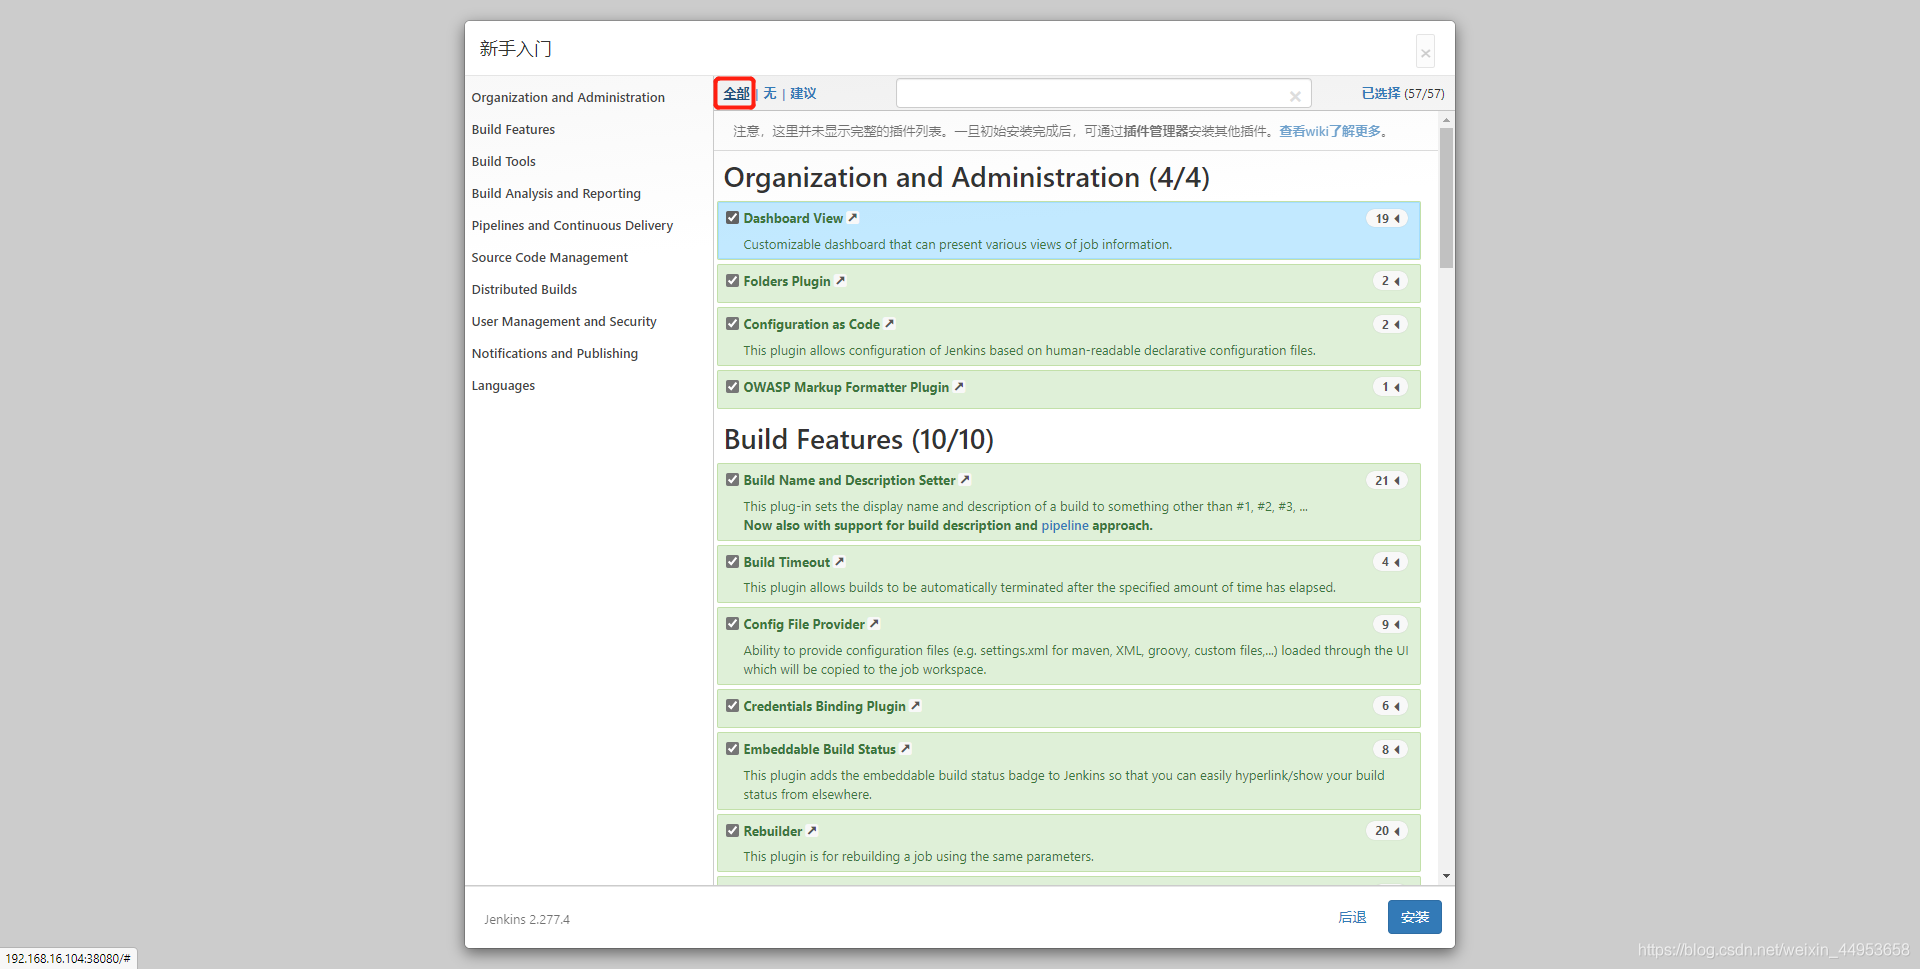Uncheck the Dashboard View plugin
The height and width of the screenshot is (969, 1920).
[x=732, y=218]
